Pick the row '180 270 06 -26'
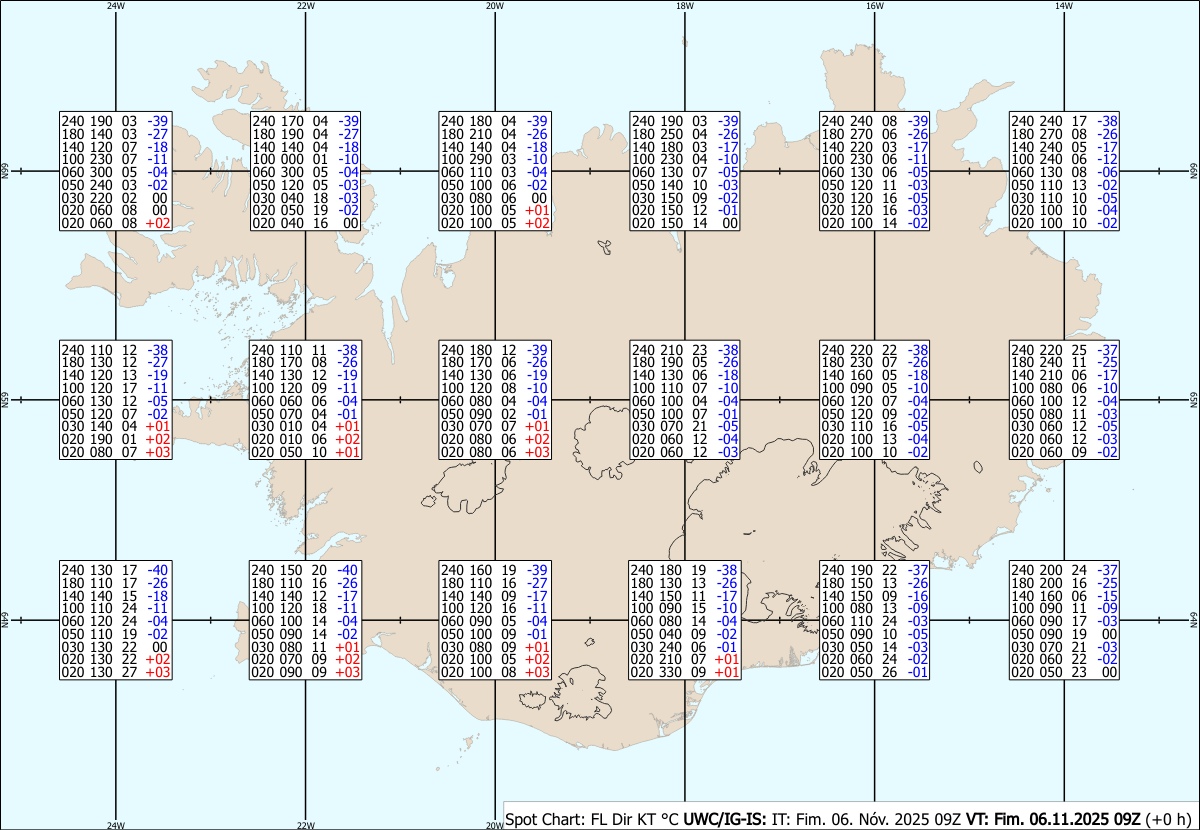 875,133
